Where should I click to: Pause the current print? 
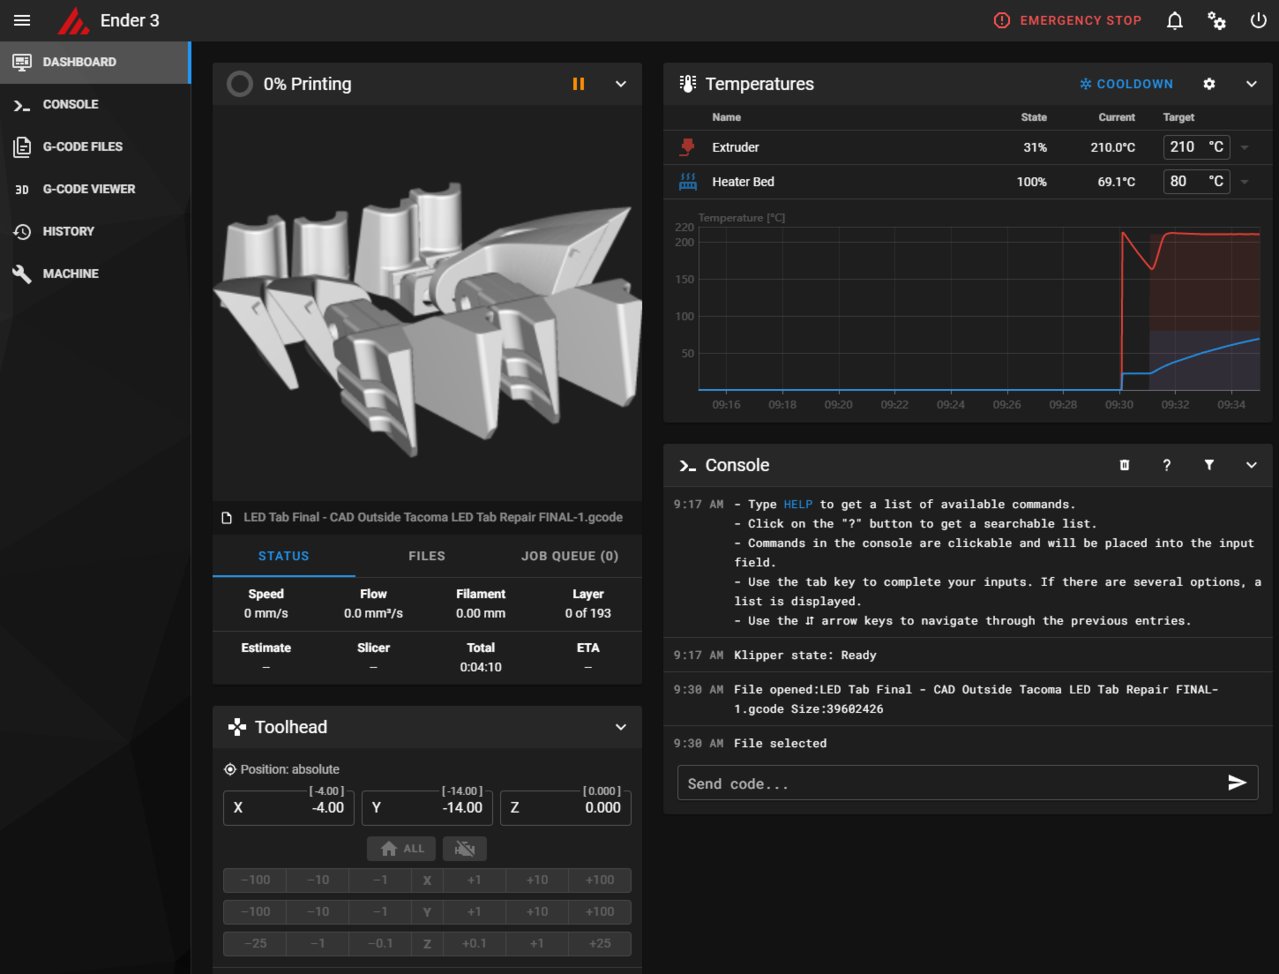point(578,84)
